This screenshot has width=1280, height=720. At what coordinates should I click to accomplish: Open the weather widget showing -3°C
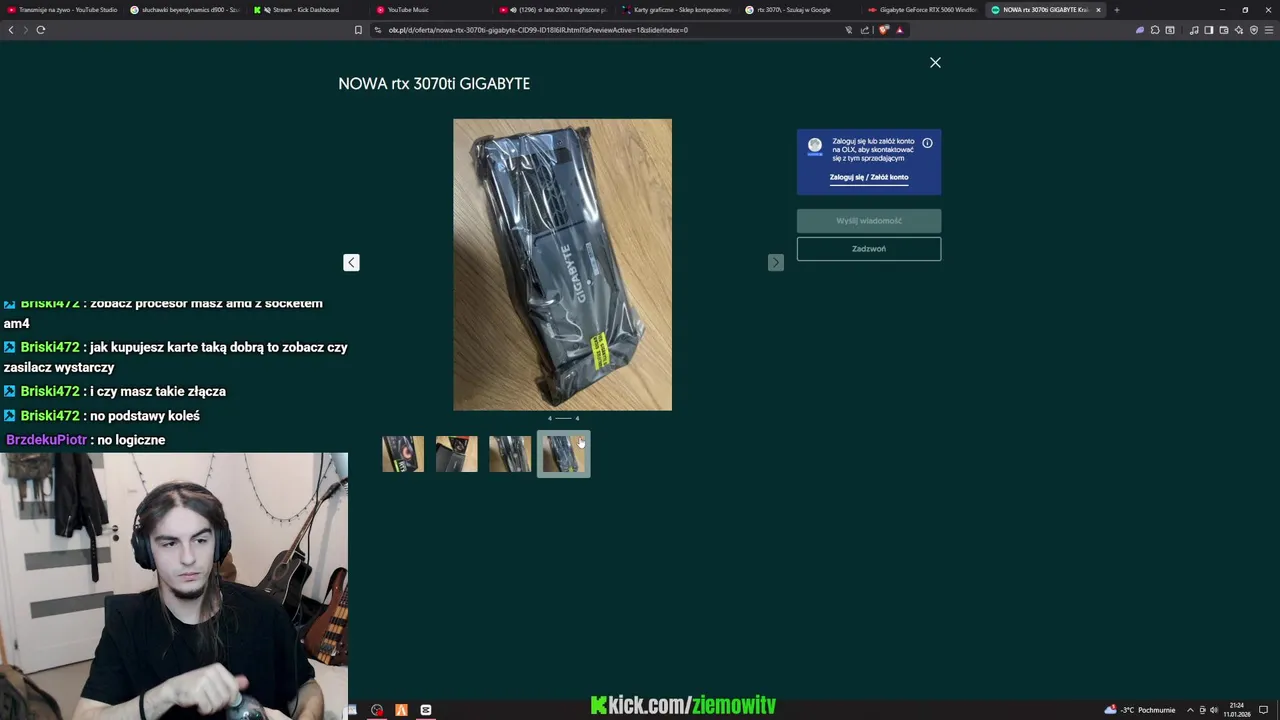1140,710
